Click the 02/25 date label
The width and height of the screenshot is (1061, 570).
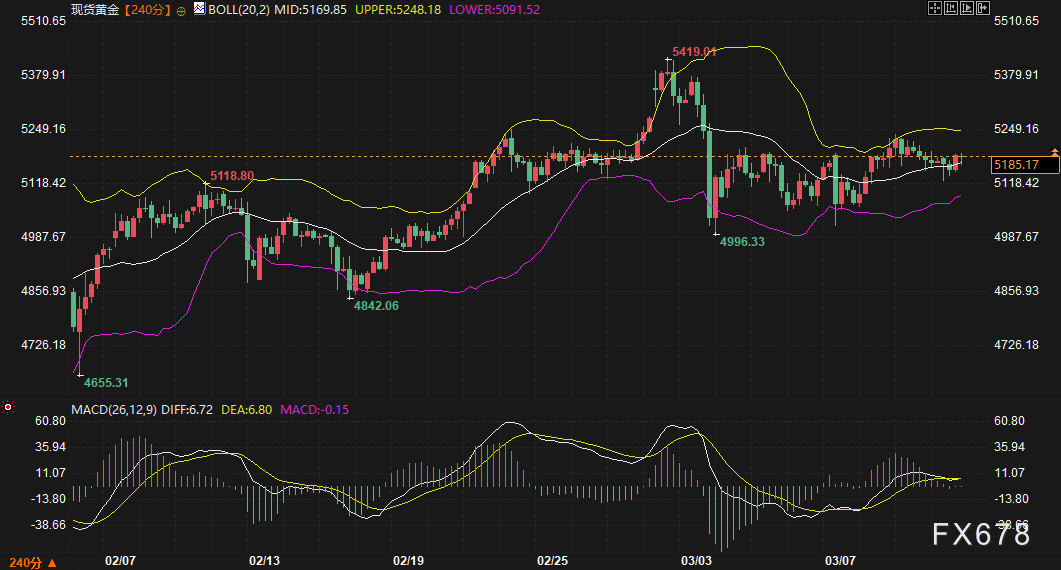(553, 561)
